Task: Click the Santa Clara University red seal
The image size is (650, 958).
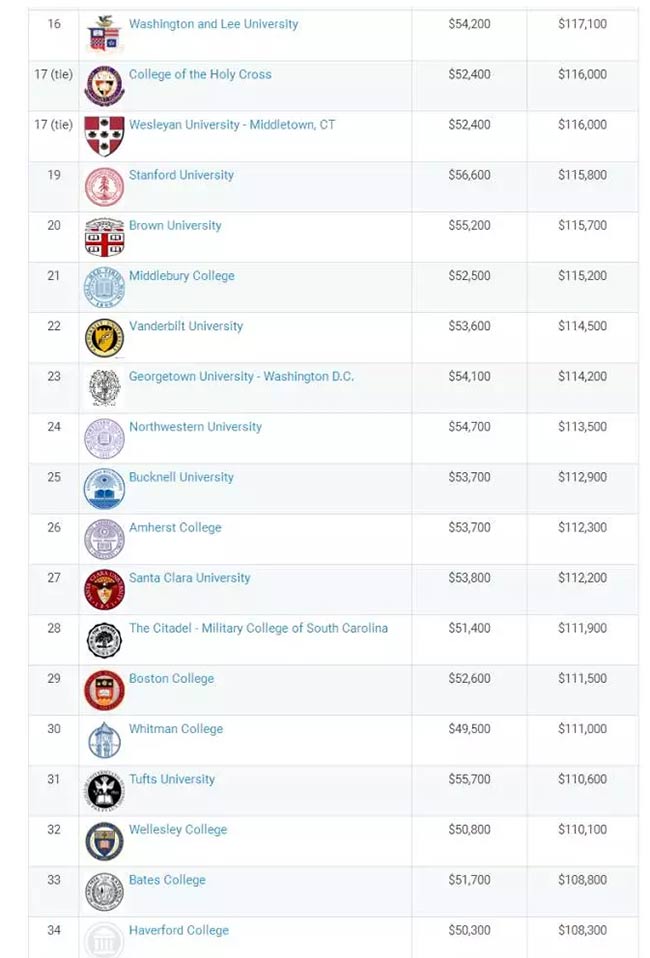Action: pos(104,590)
